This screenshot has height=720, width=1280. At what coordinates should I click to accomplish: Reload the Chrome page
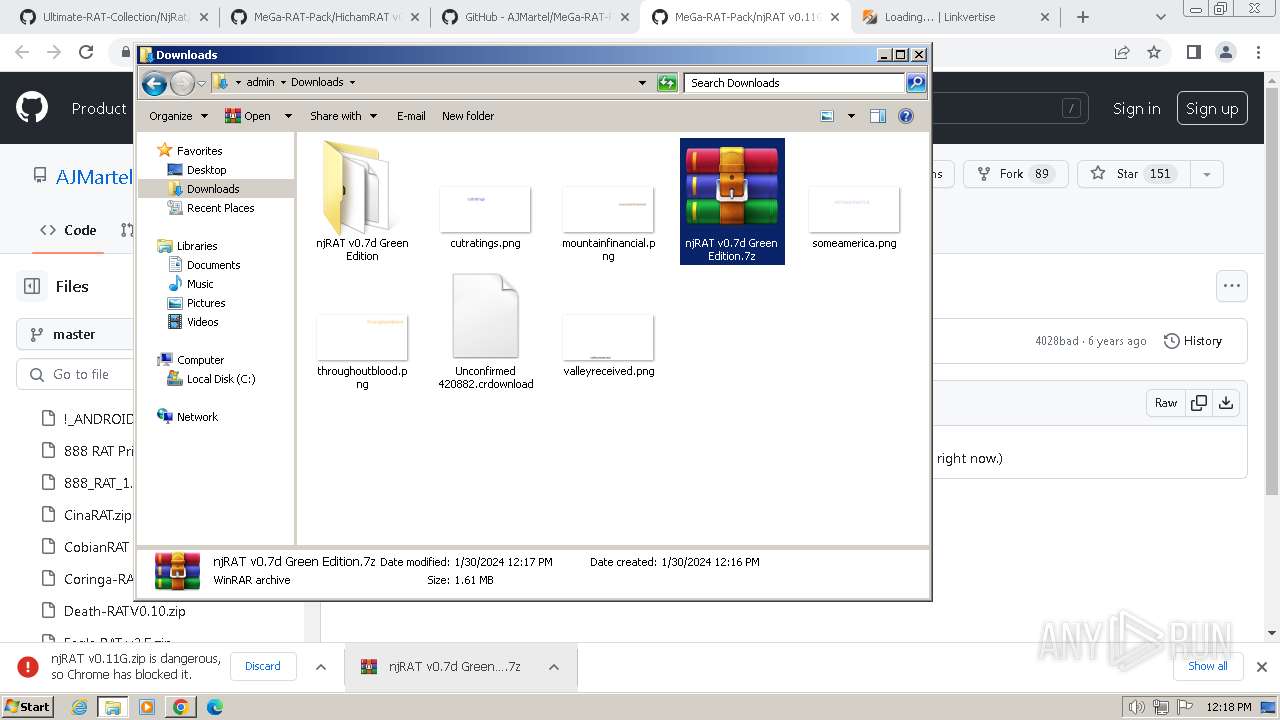pos(86,52)
